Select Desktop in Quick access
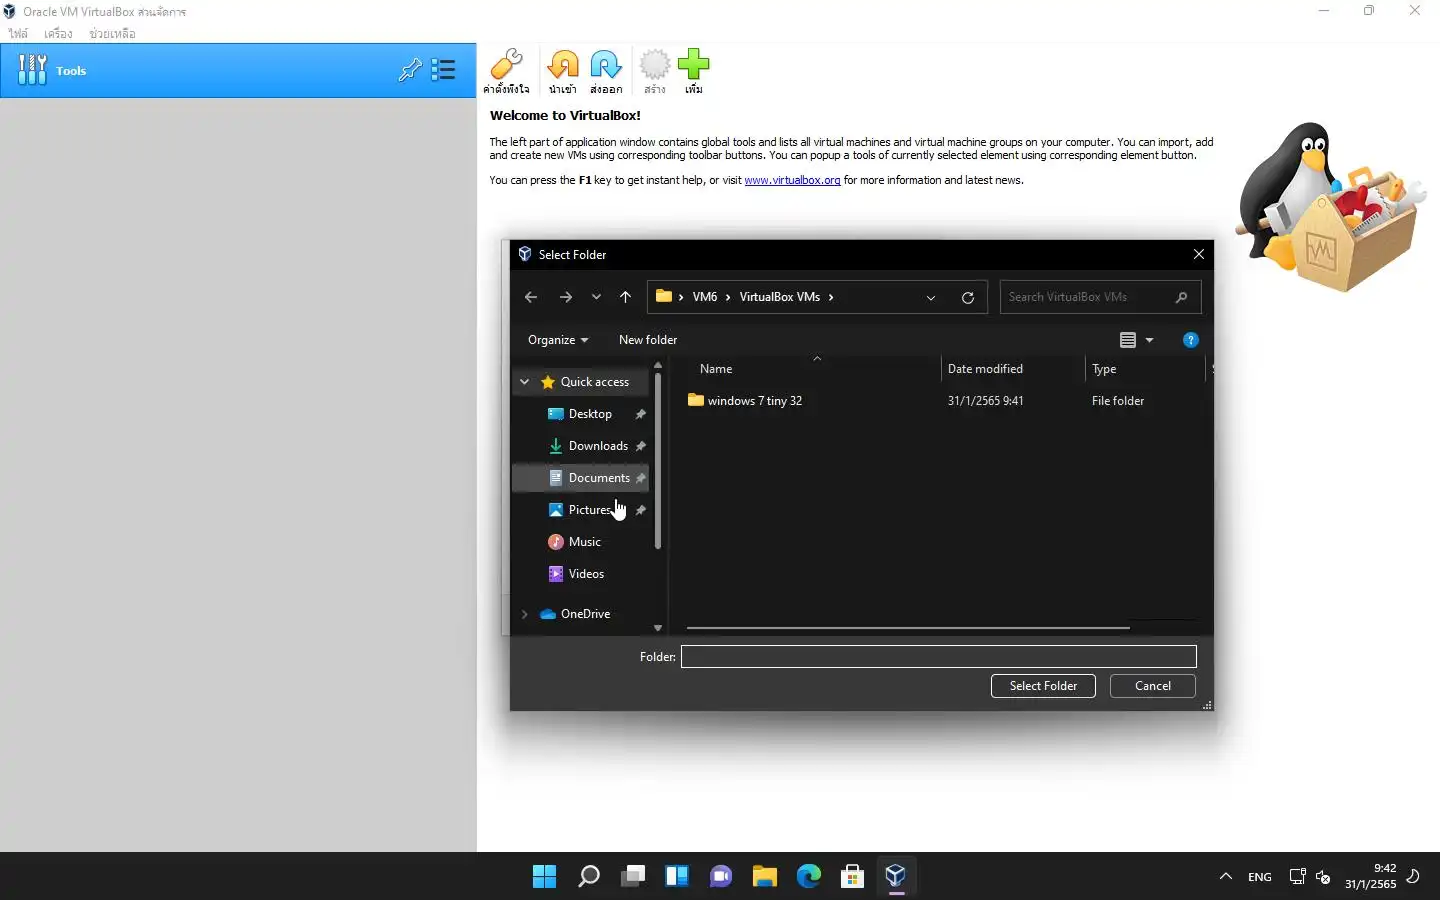 coord(590,414)
